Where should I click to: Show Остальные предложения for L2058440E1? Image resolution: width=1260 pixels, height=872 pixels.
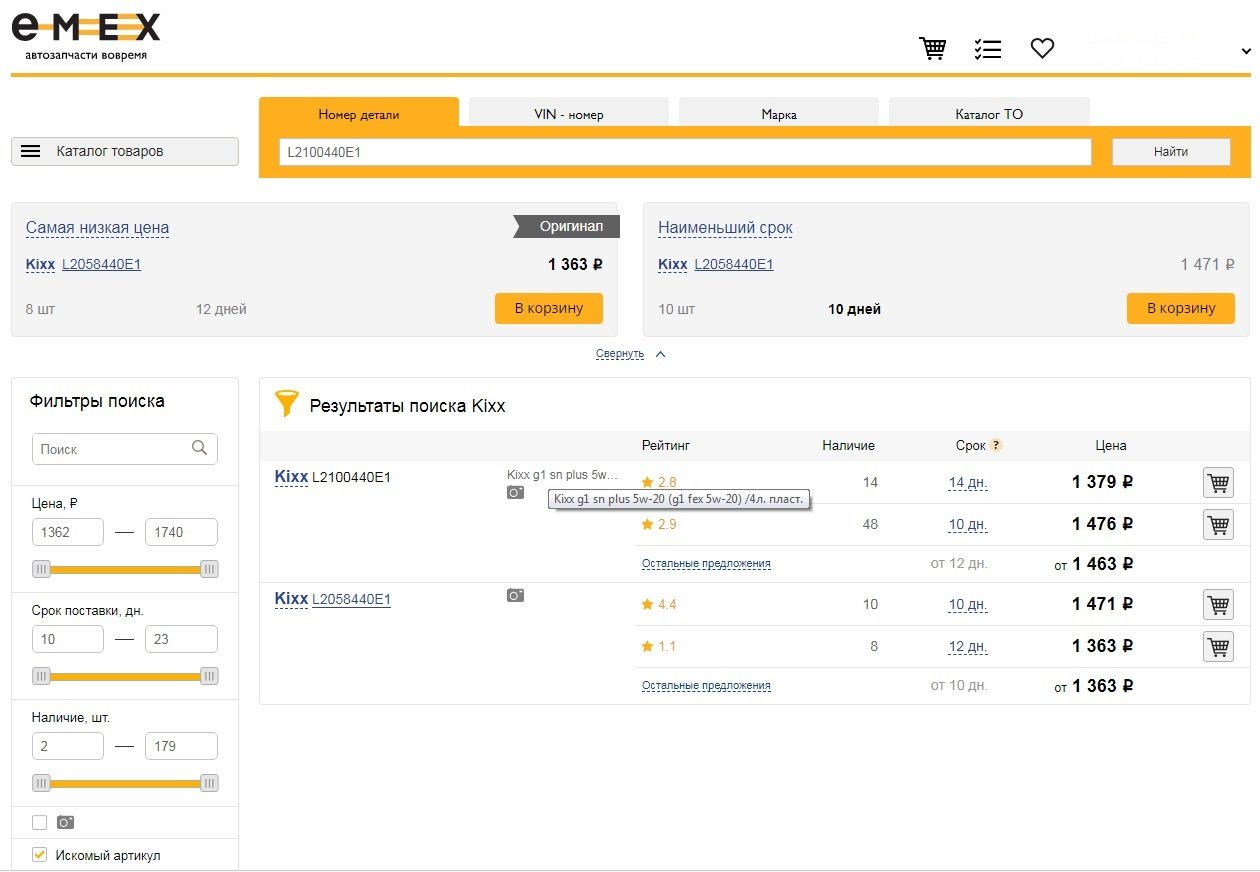[706, 686]
